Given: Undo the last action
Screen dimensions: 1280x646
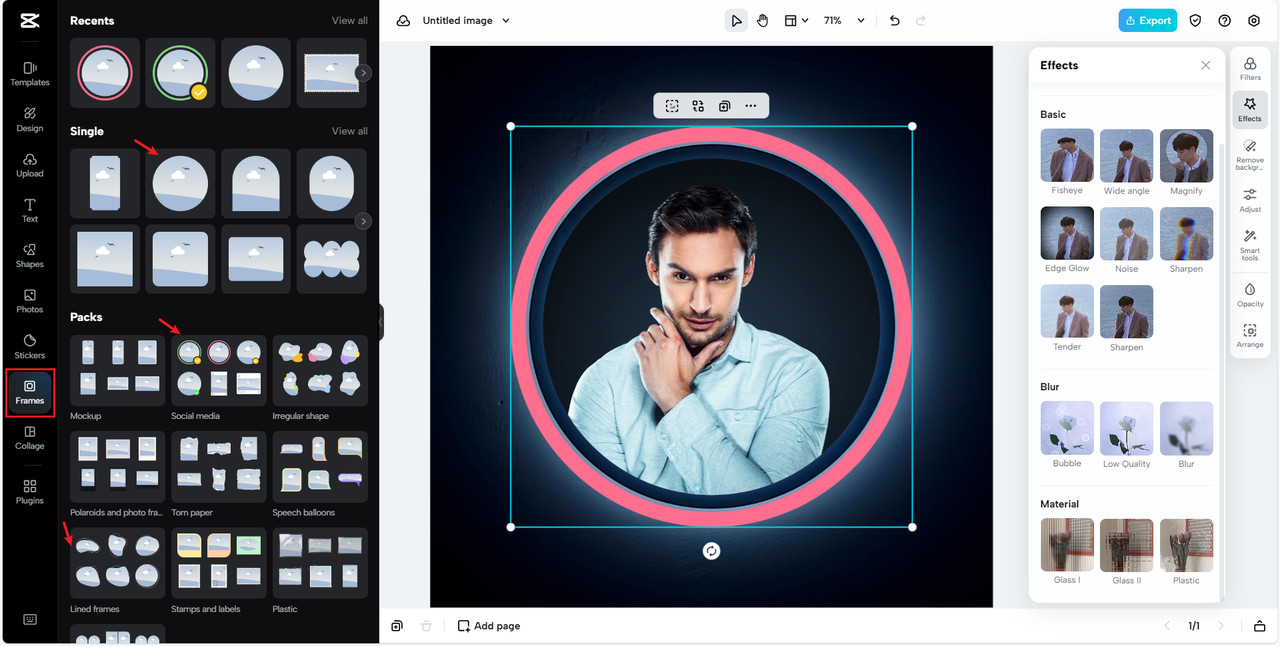Looking at the screenshot, I should [x=895, y=20].
